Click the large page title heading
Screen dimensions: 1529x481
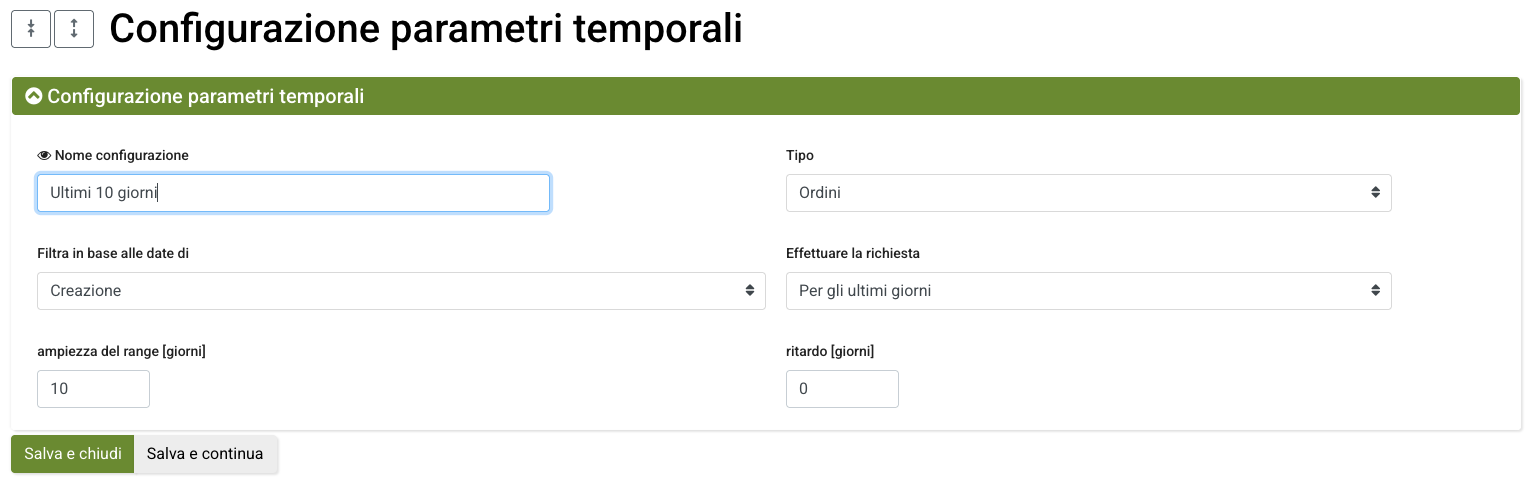[x=425, y=29]
